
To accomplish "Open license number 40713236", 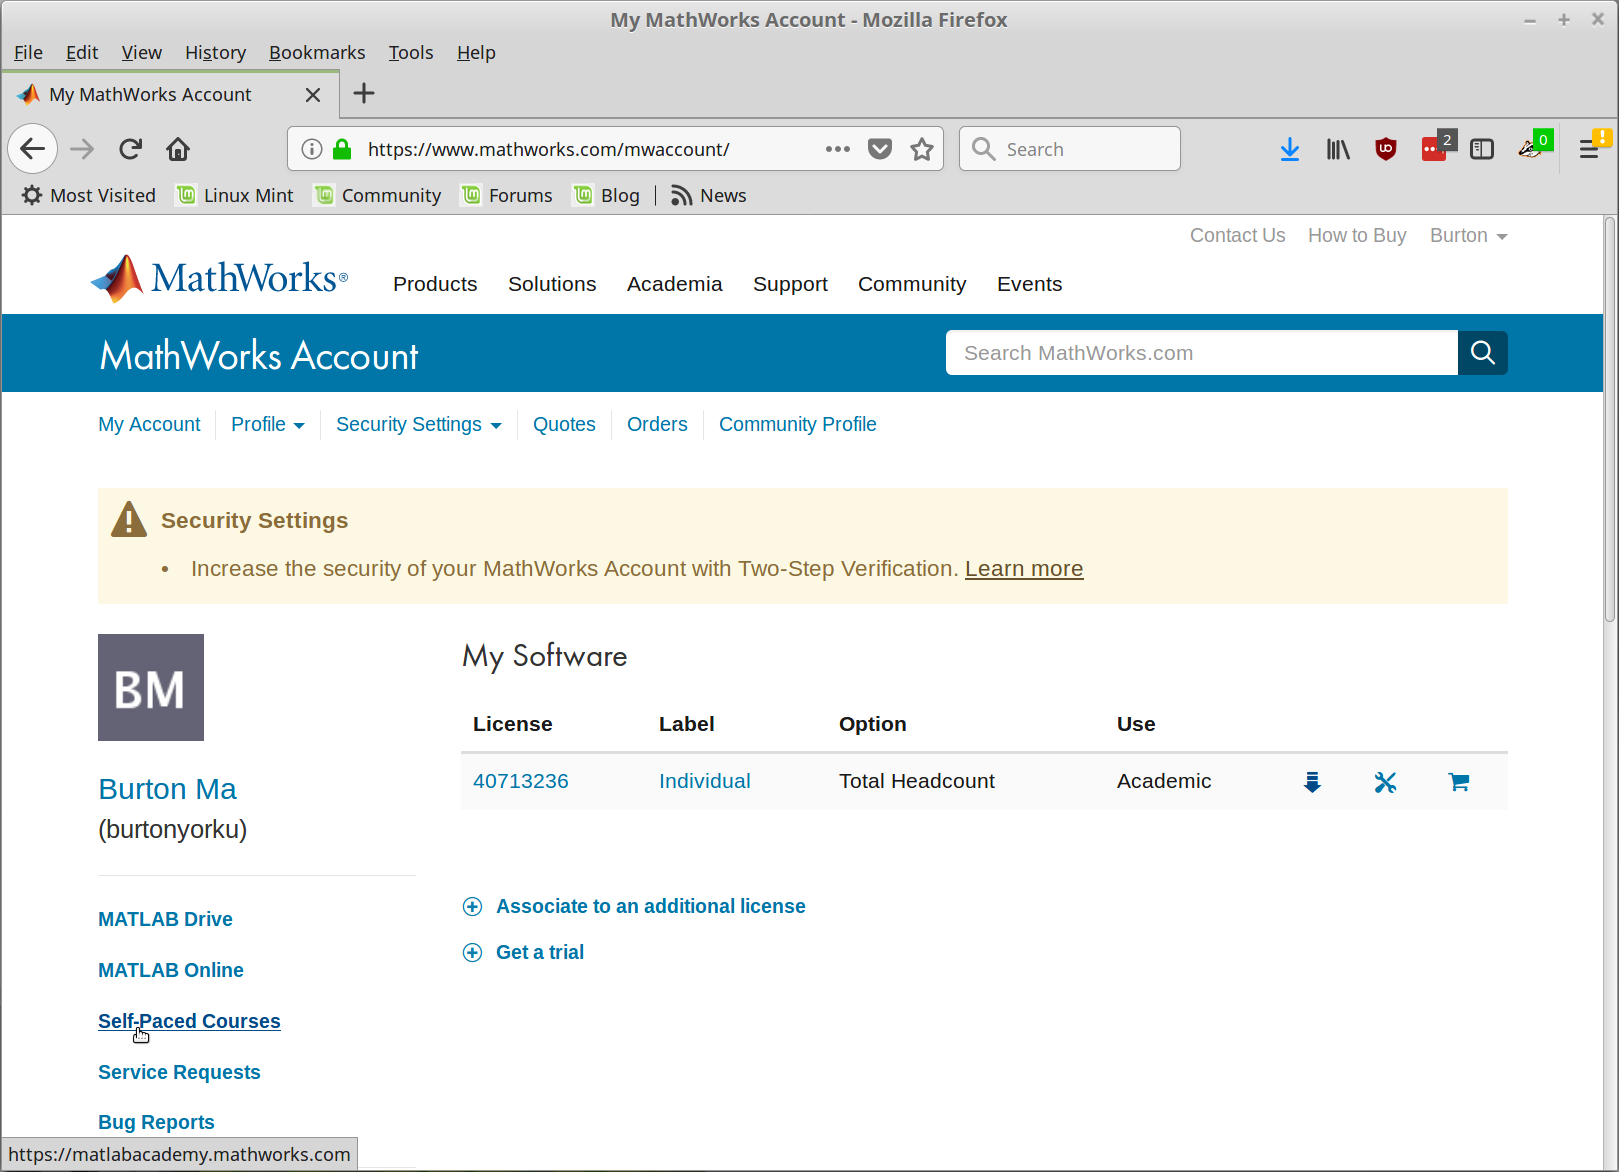I will click(521, 781).
